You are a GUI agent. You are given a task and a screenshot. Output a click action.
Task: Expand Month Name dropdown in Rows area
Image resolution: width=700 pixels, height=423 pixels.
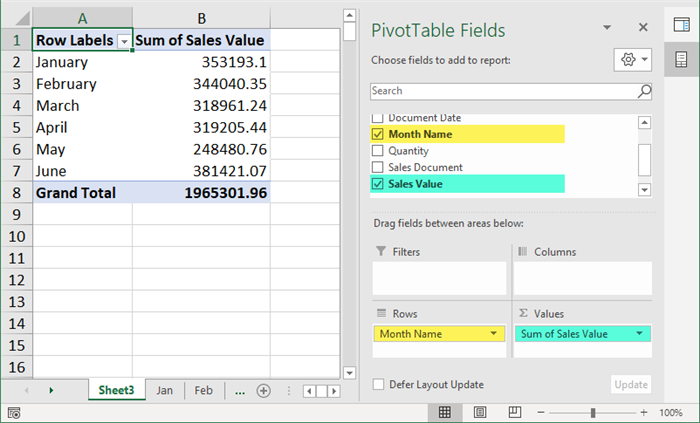click(x=493, y=334)
